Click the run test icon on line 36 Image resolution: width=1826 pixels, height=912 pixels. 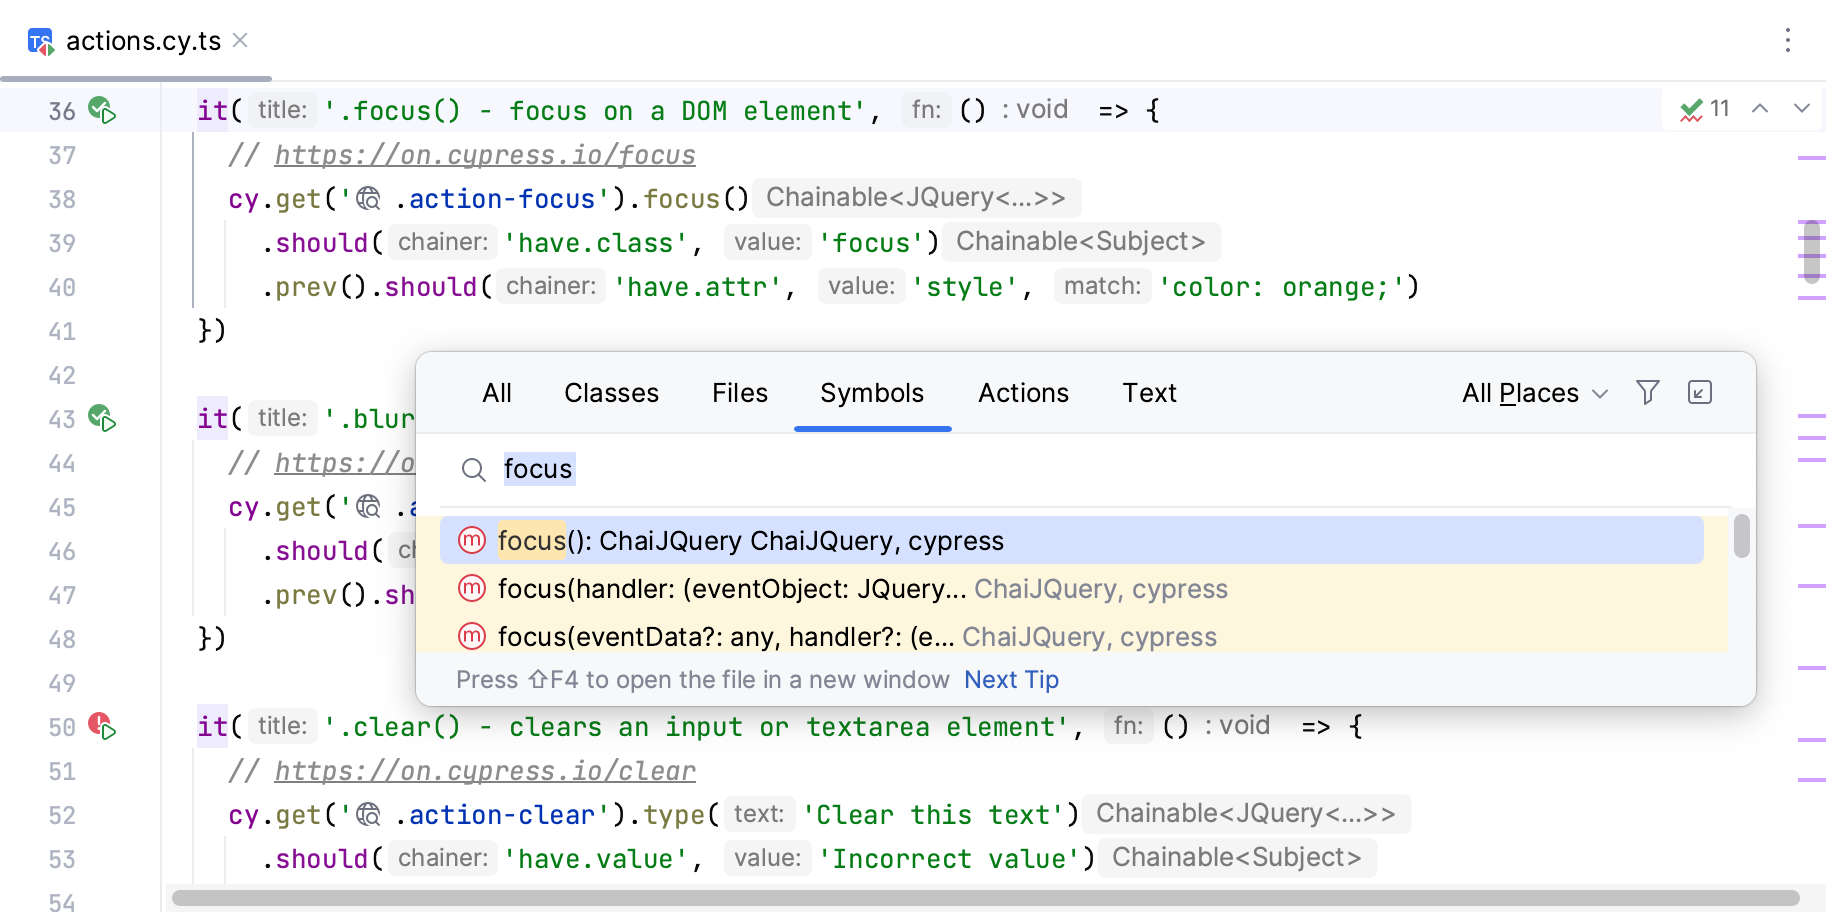[102, 110]
